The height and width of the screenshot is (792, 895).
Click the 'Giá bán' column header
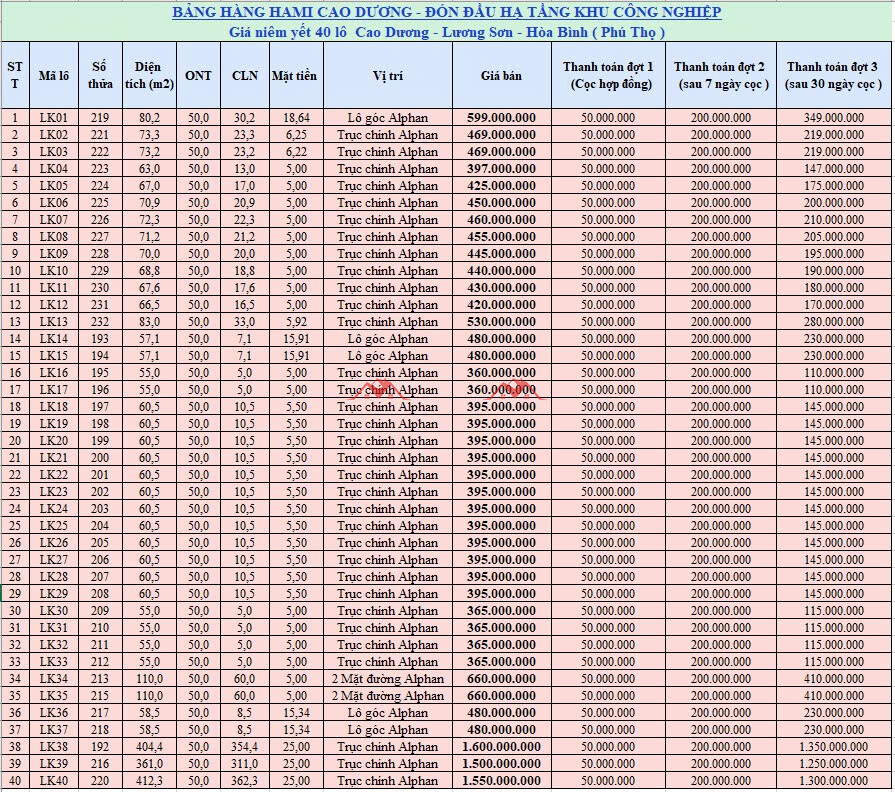pyautogui.click(x=501, y=75)
